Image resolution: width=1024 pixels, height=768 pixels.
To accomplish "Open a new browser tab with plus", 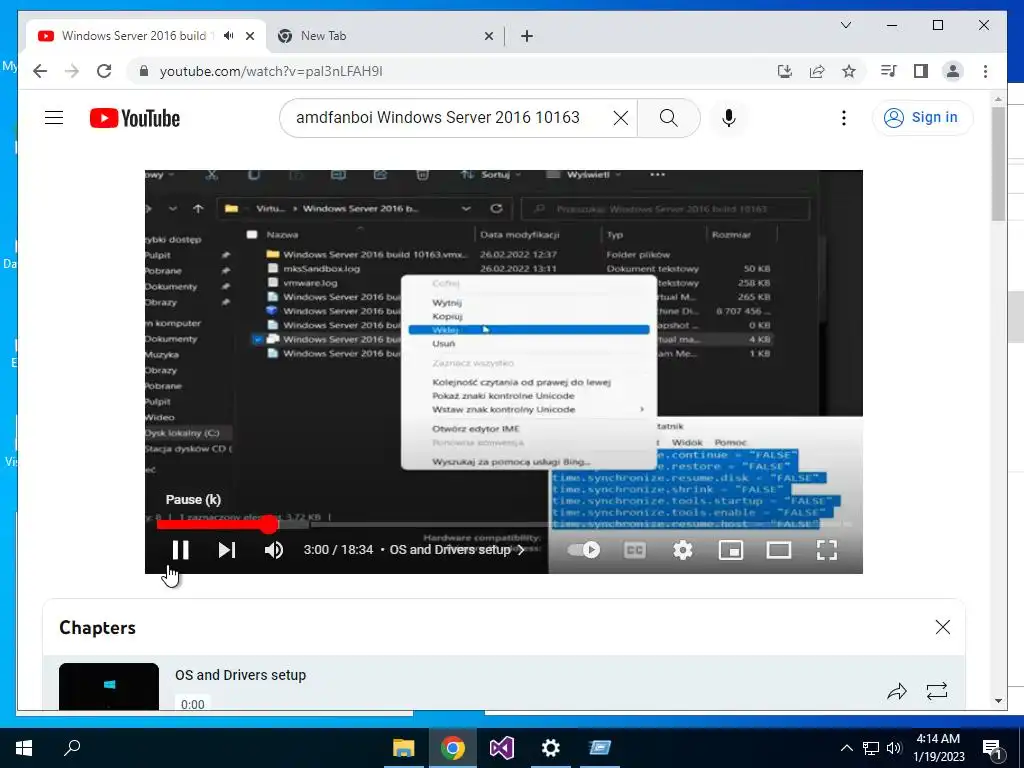I will tap(526, 36).
